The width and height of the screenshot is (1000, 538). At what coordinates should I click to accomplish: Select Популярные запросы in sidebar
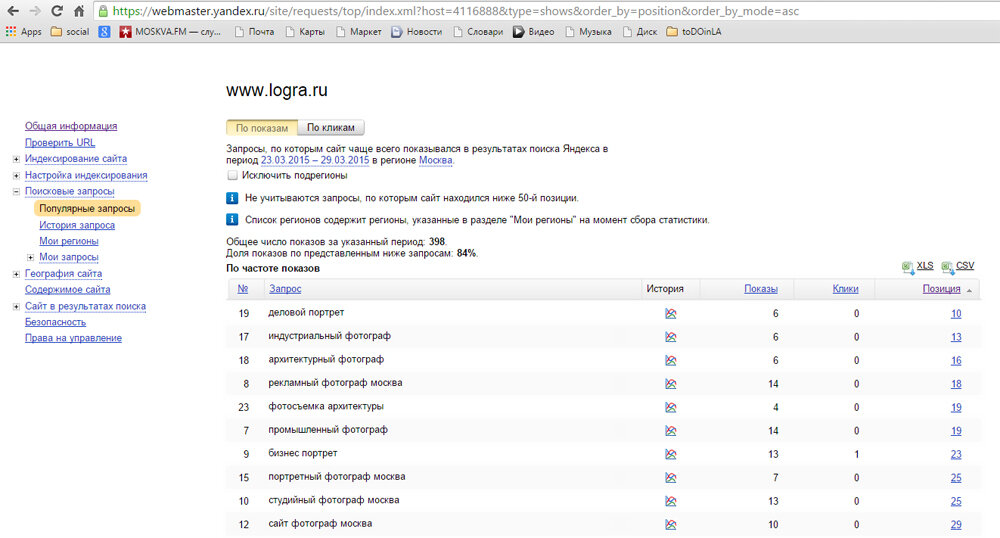pos(87,208)
